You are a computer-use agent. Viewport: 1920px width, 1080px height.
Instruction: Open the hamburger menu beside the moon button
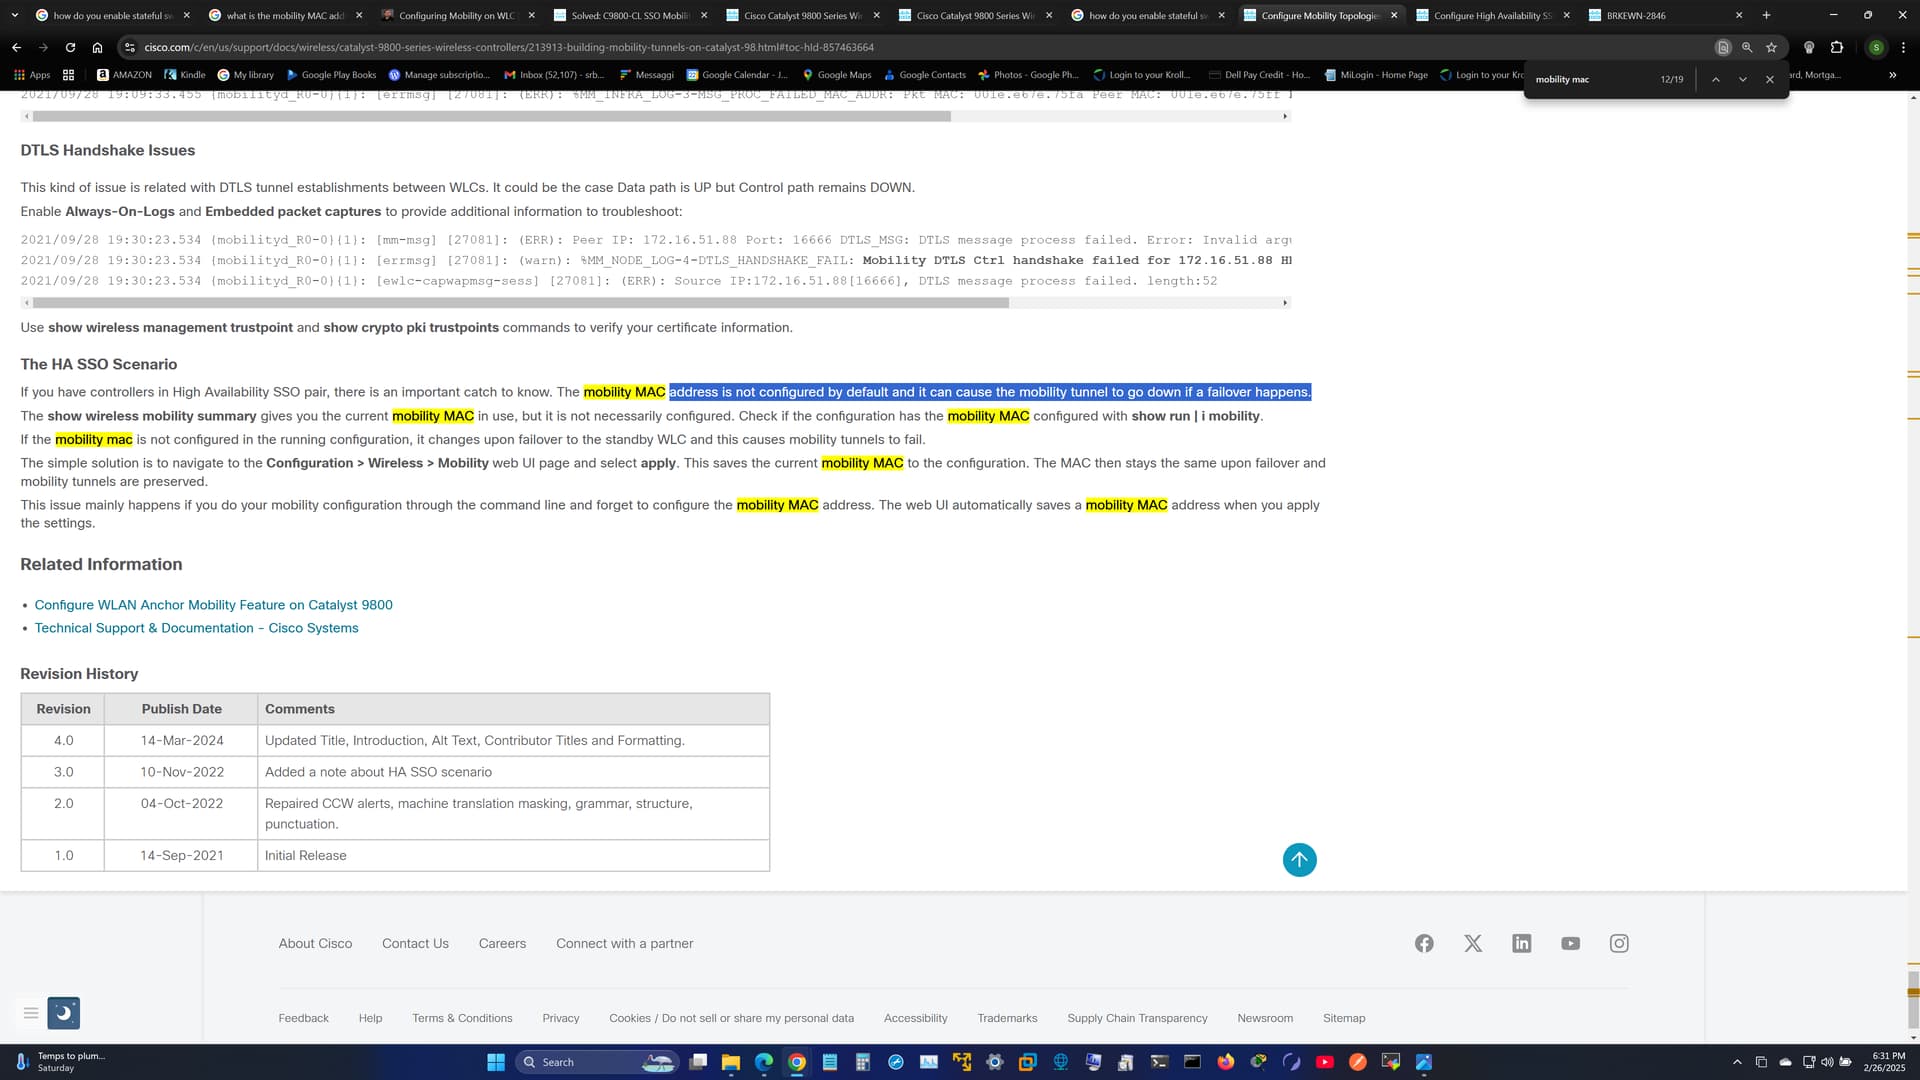point(31,1013)
